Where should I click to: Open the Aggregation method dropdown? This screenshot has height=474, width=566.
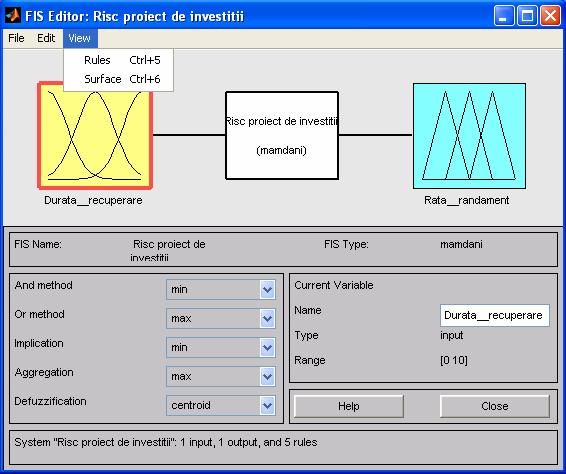pos(221,377)
